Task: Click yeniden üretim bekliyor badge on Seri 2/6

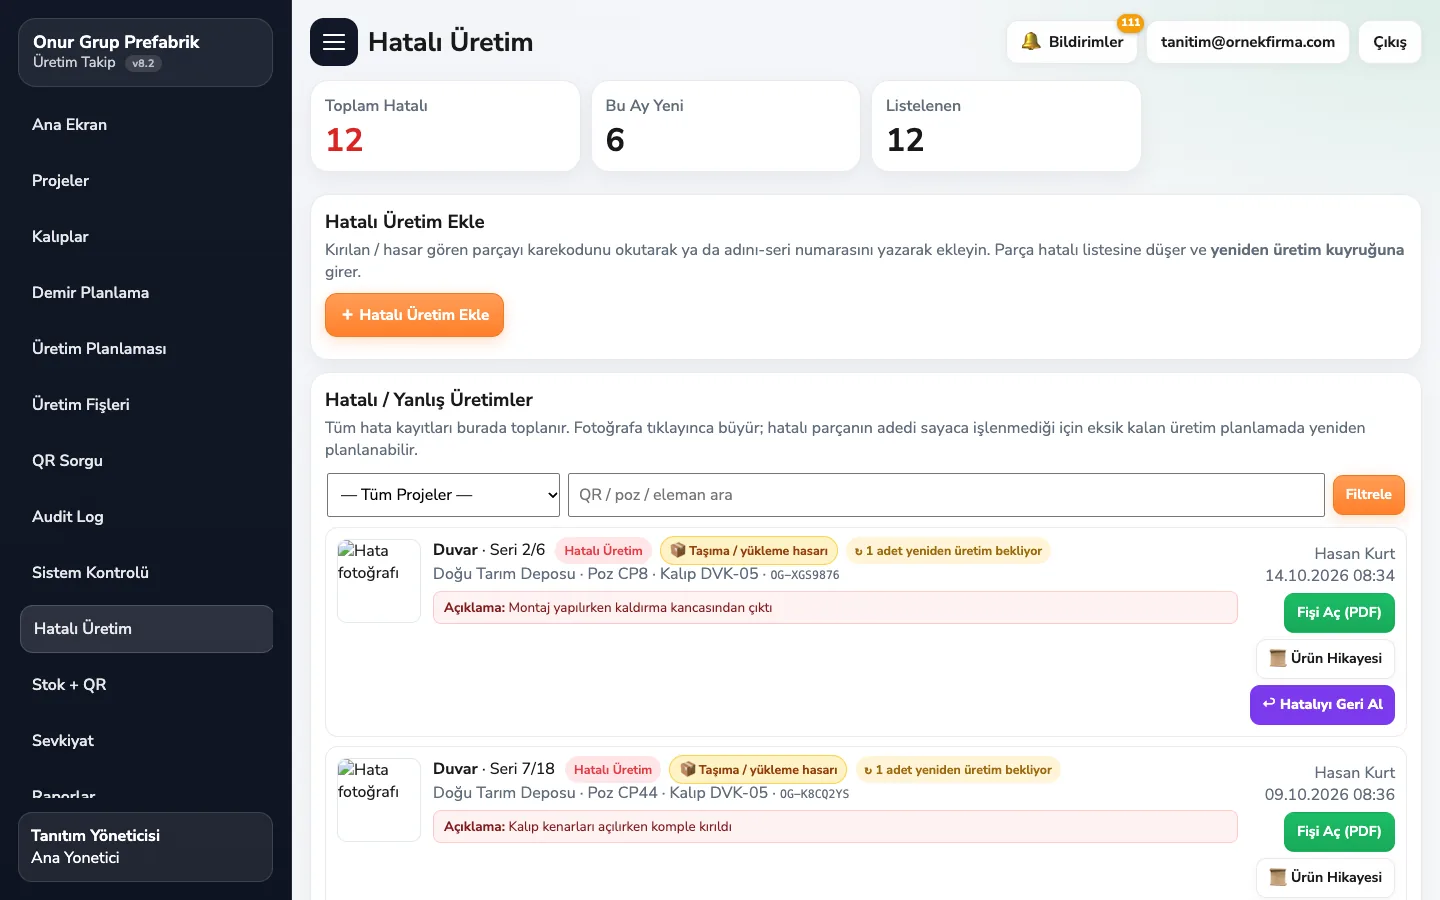Action: tap(948, 551)
